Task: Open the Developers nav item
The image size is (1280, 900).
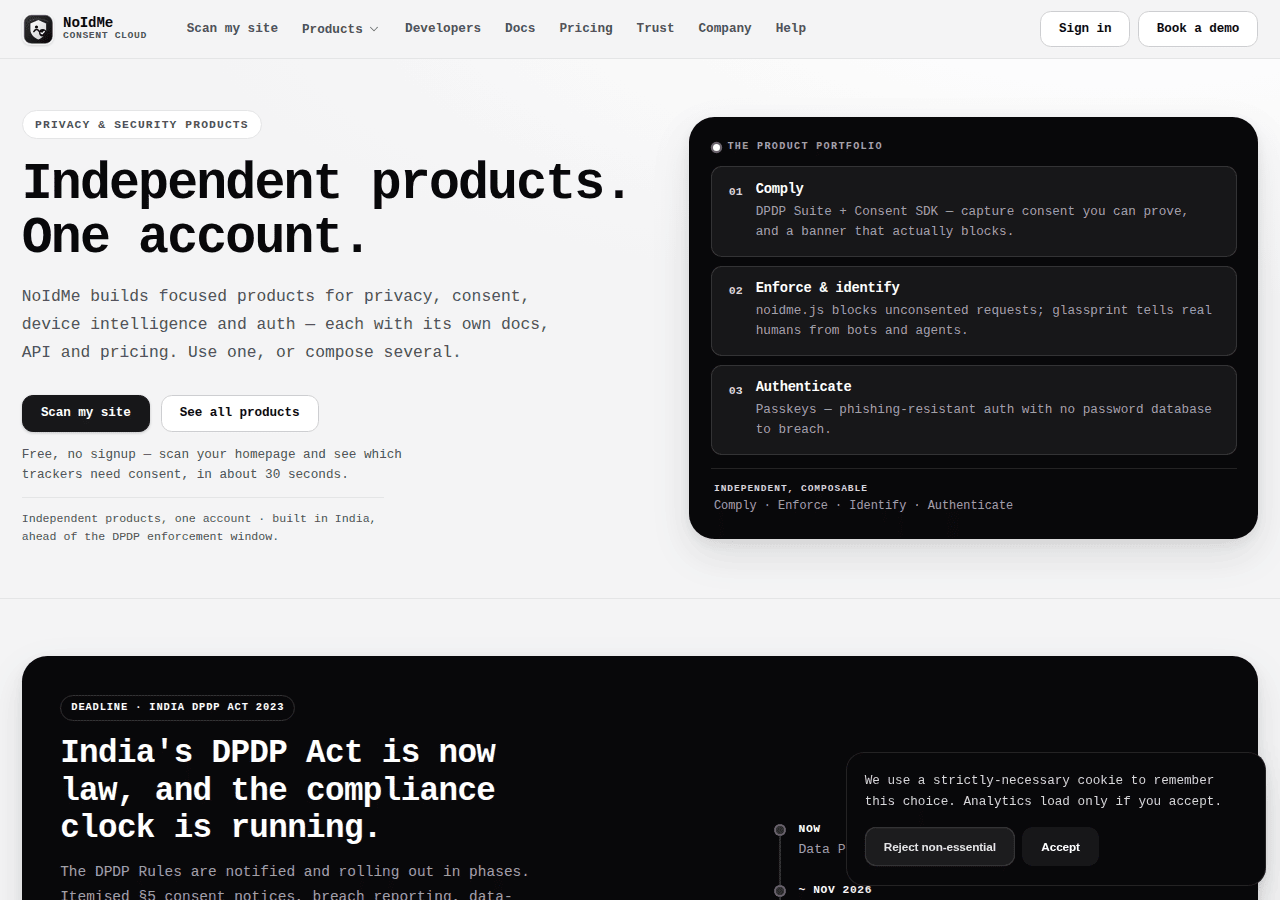Action: click(443, 28)
